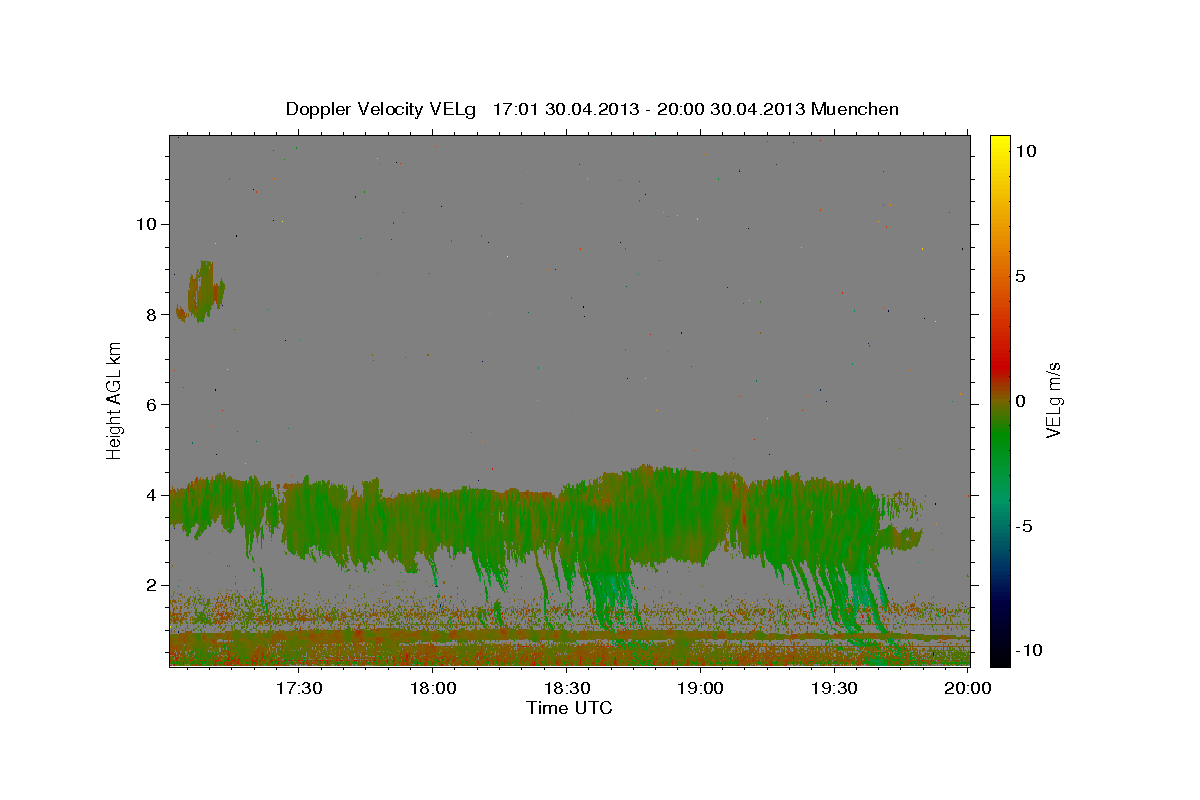Click the 'VELg m/s' colorbar label

coord(1053,400)
